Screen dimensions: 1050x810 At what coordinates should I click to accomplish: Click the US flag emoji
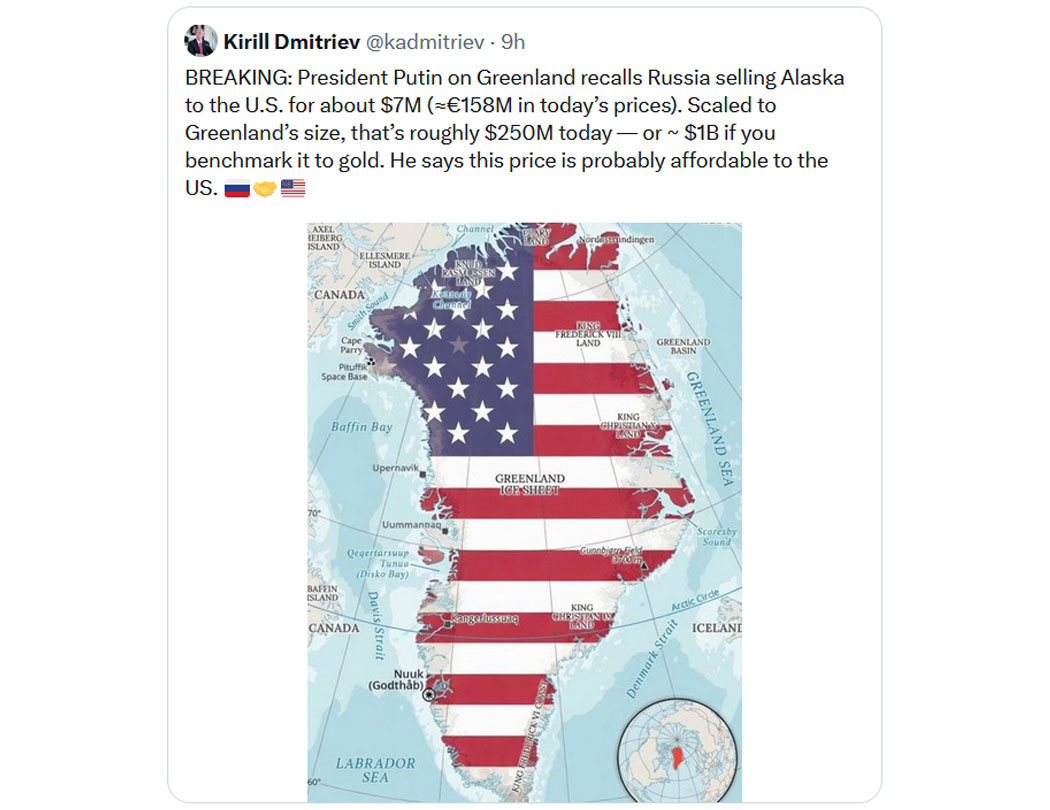[x=293, y=187]
